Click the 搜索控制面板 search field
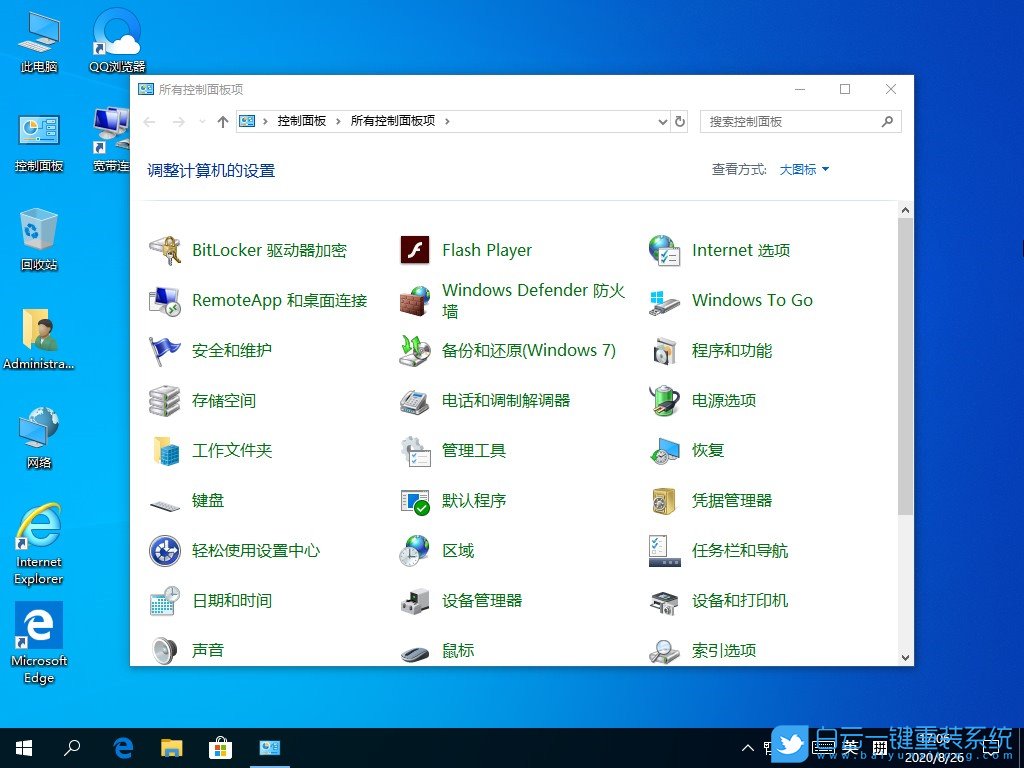This screenshot has height=768, width=1024. (790, 121)
